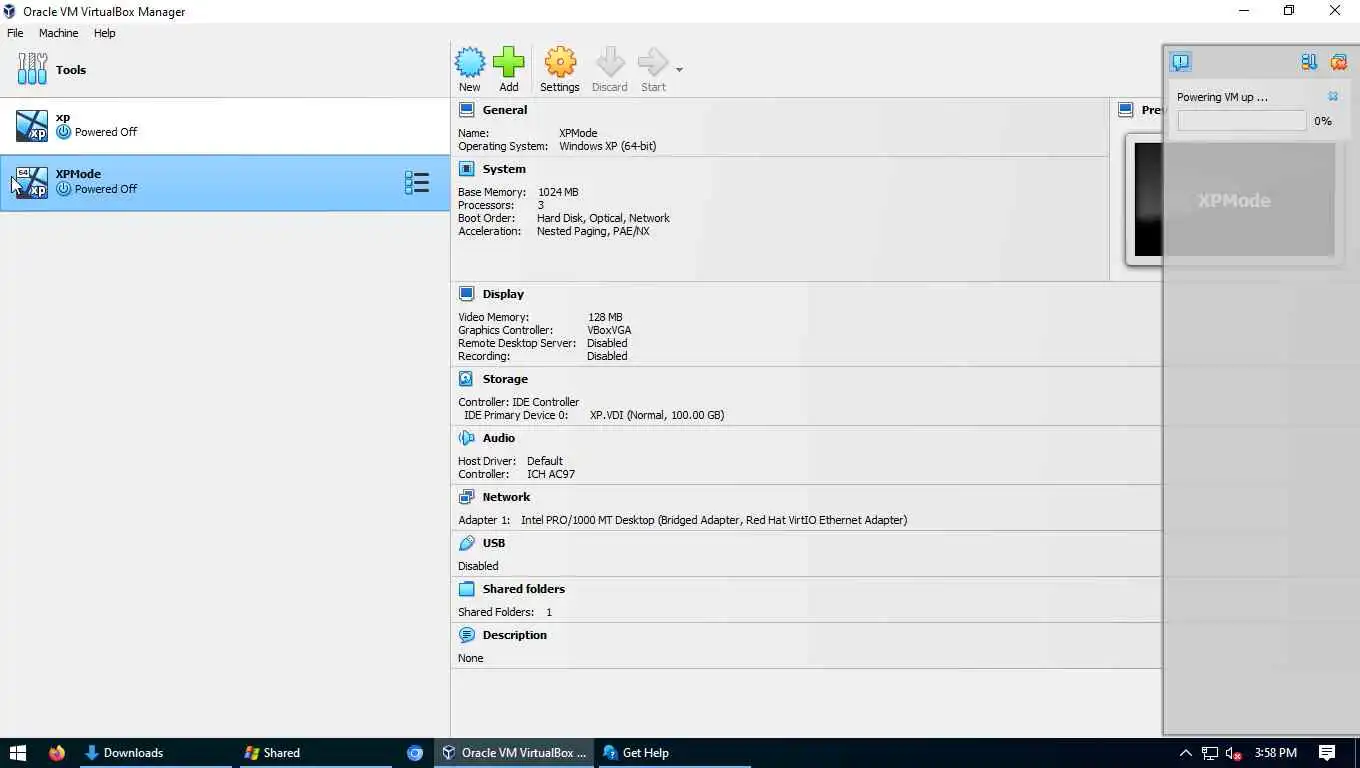1360x768 pixels.
Task: Click the Nested Paging, PAE/NX acceleration text
Action: 593,231
